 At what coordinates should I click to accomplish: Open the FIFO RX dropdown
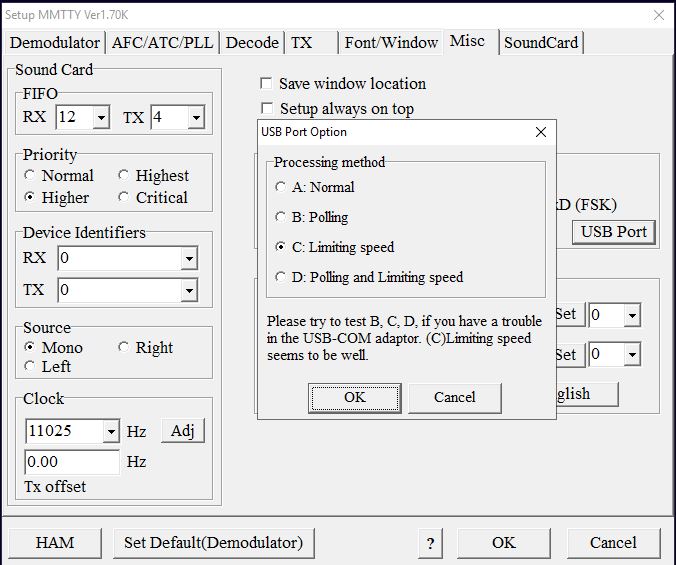tap(101, 117)
